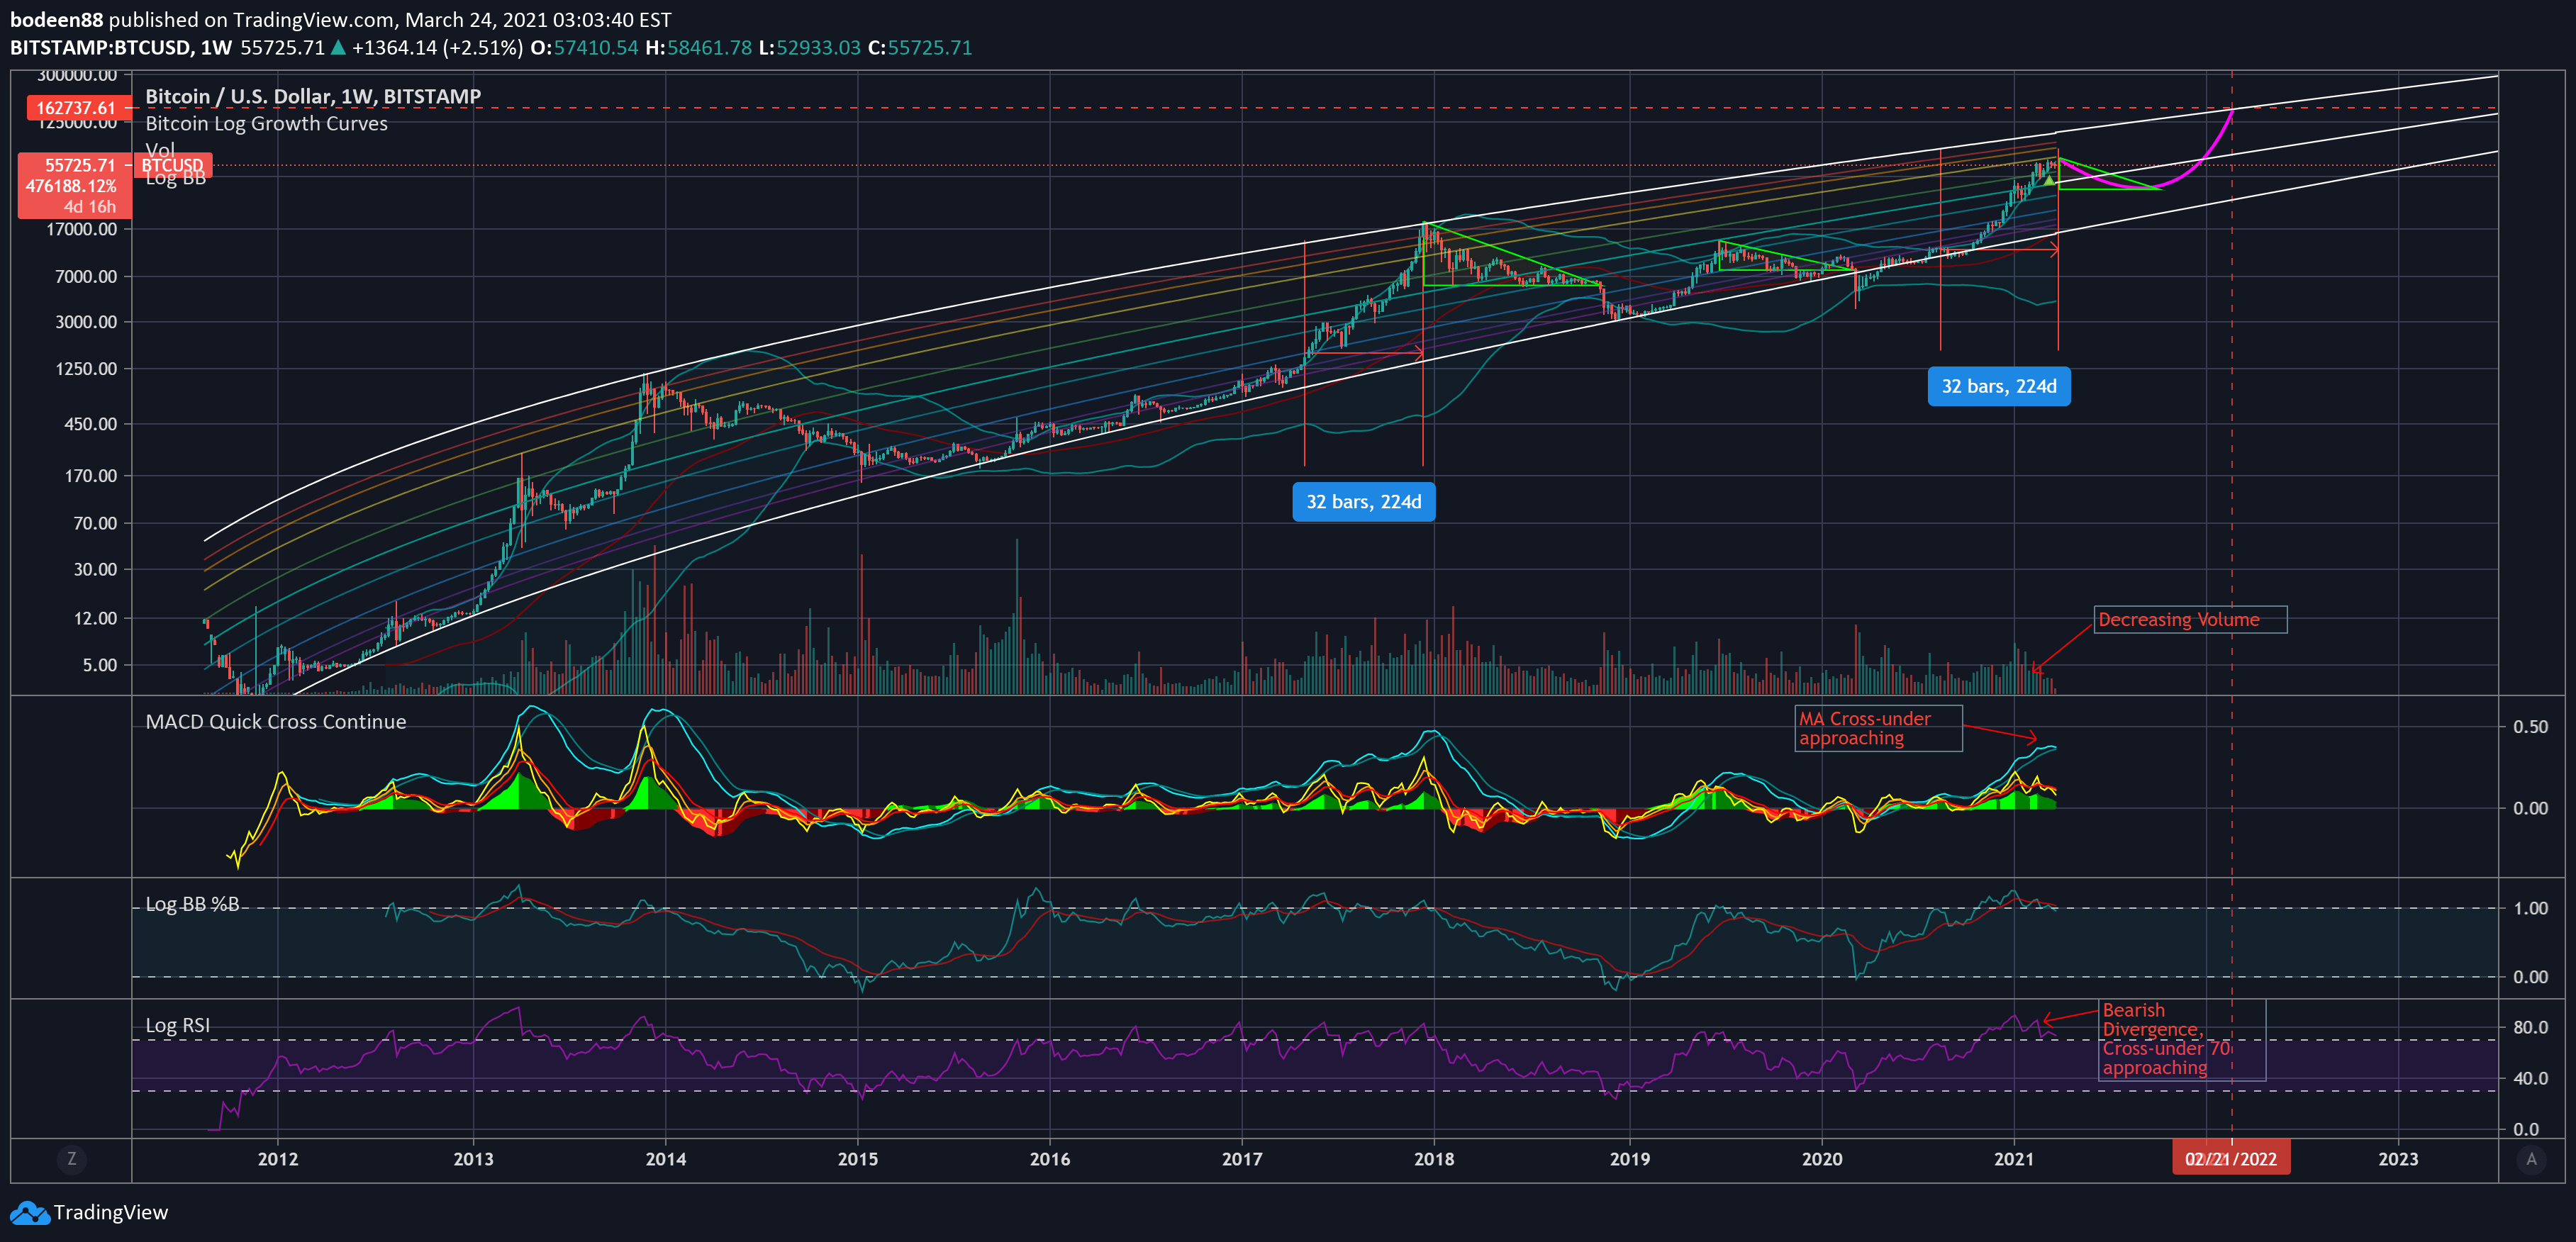Viewport: 2576px width, 1242px height.
Task: Click the Z button at bottom-left
Action: pos(71,1159)
